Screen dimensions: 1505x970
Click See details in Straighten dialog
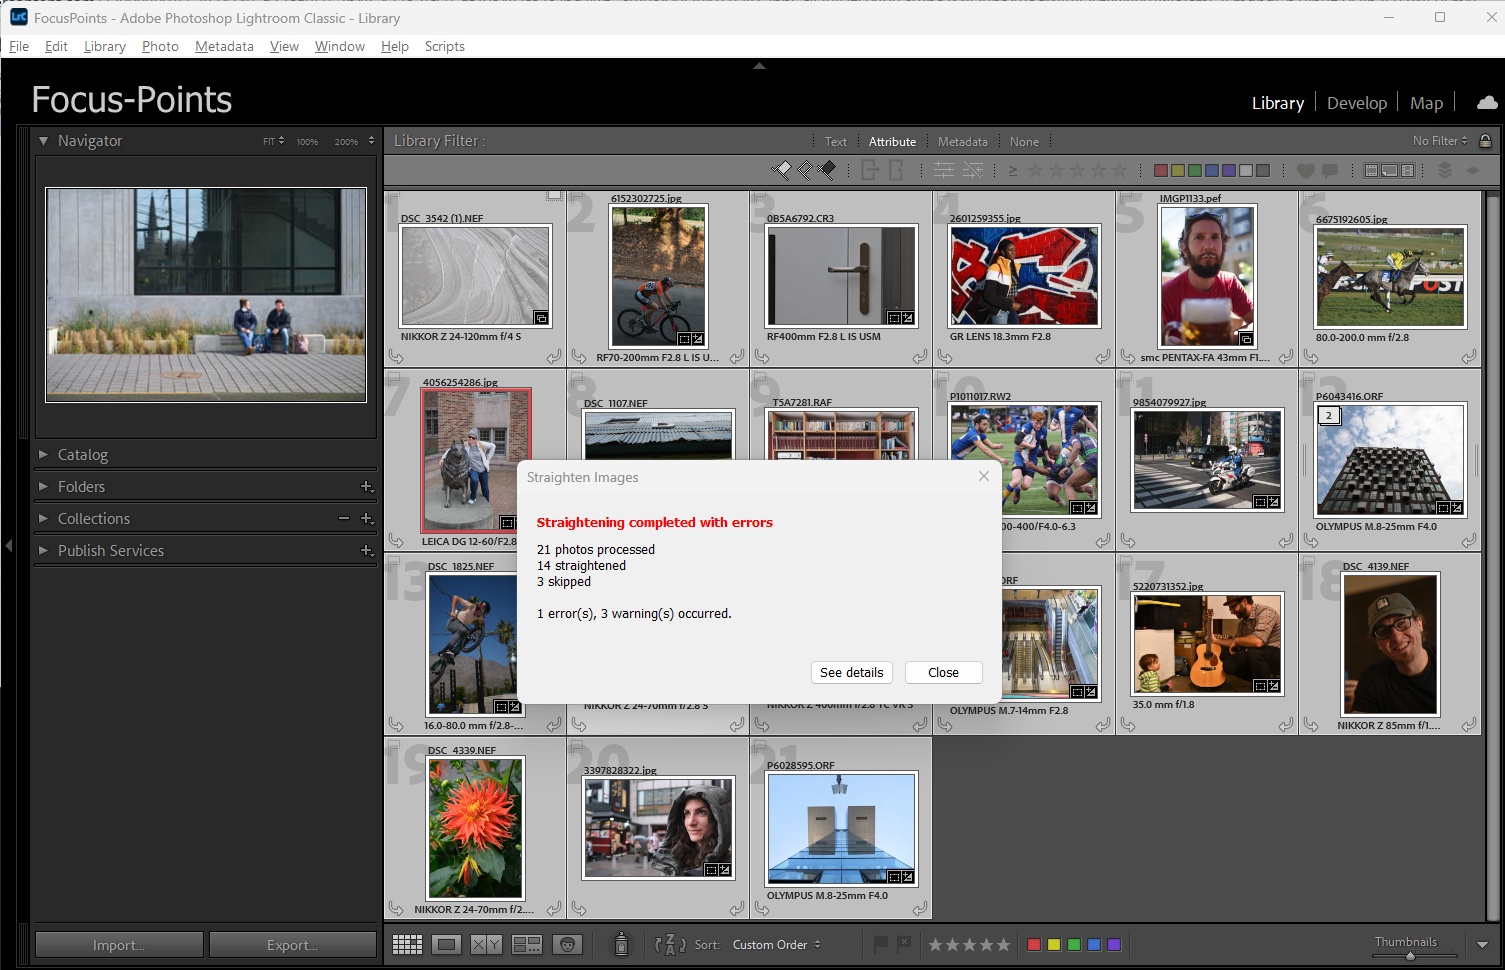[x=851, y=673]
